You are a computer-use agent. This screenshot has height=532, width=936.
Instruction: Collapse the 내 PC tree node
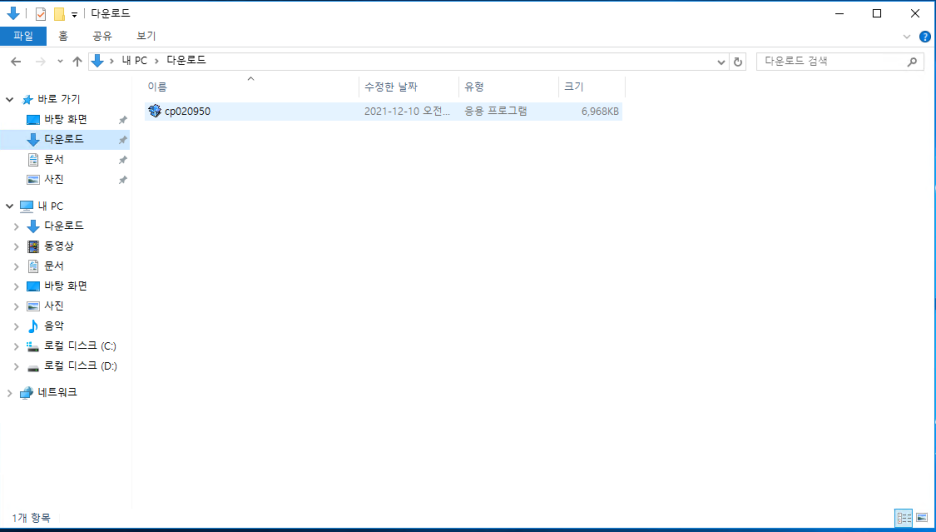10,206
